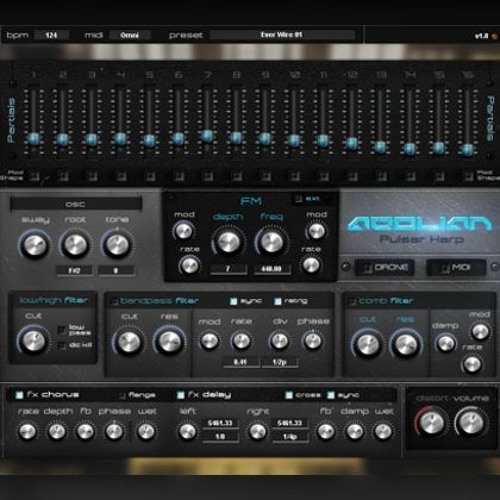The width and height of the screenshot is (500, 500).
Task: Click the distort knob
Action: pyautogui.click(x=431, y=422)
